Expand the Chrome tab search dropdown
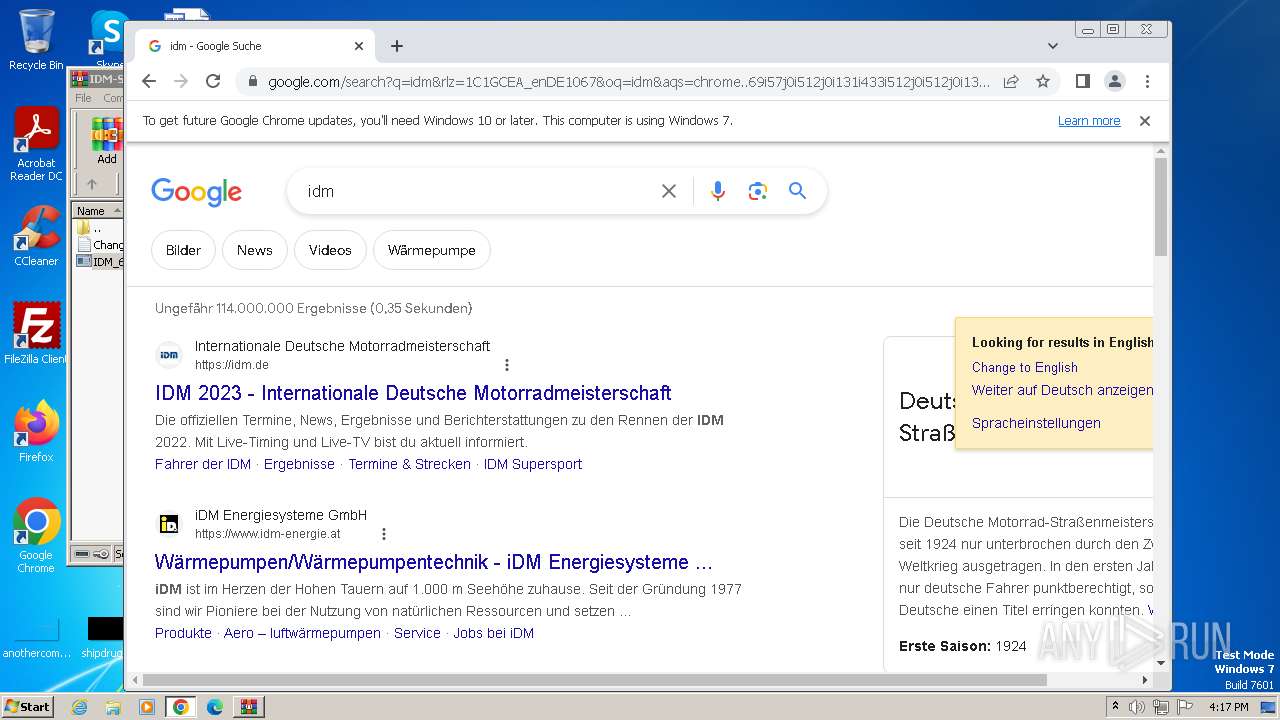The width and height of the screenshot is (1280, 720). click(1053, 46)
